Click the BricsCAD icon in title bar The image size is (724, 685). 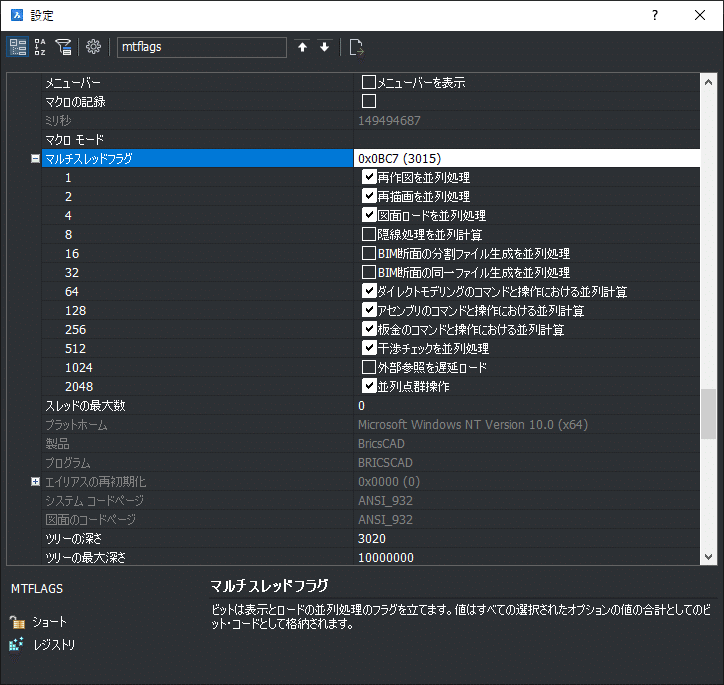tap(17, 15)
